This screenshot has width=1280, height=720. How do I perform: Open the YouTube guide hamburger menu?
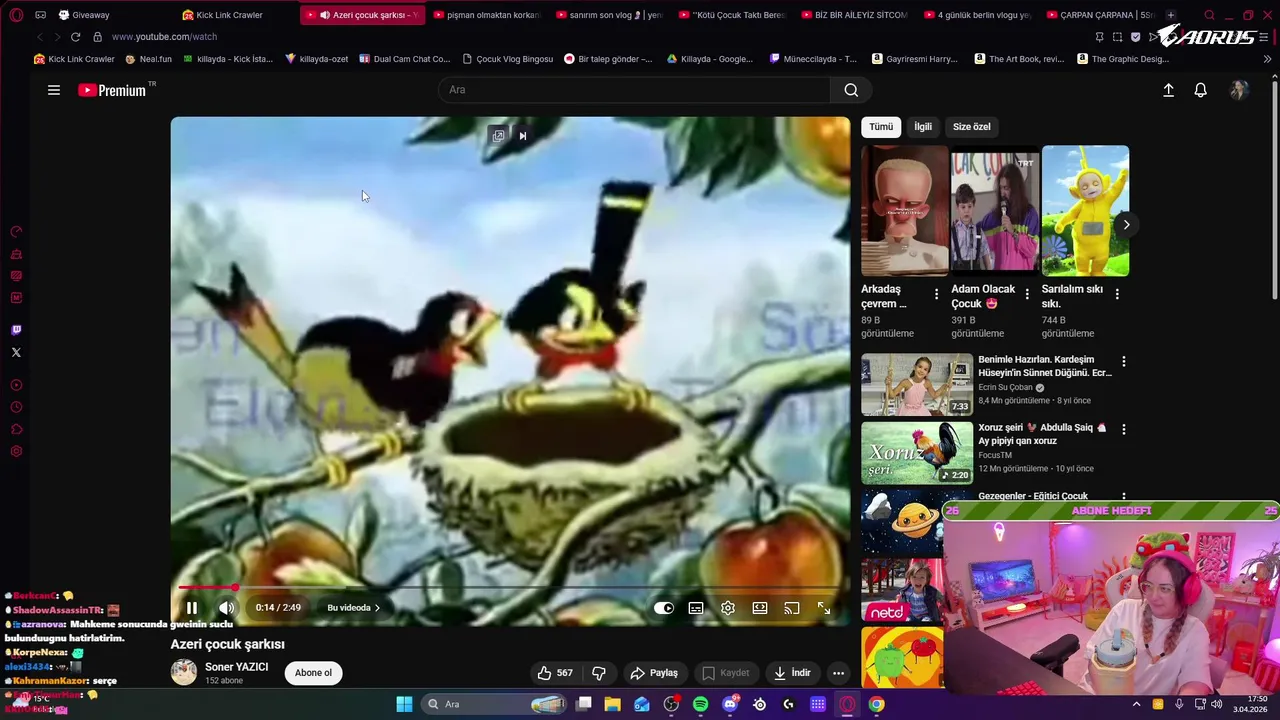[54, 90]
